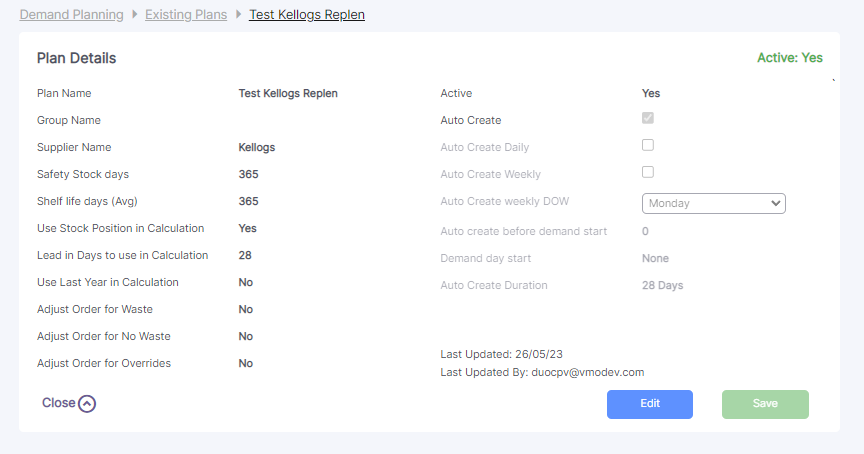The image size is (864, 454).
Task: Open the Auto Create weekly DOW dropdown
Action: pos(713,203)
